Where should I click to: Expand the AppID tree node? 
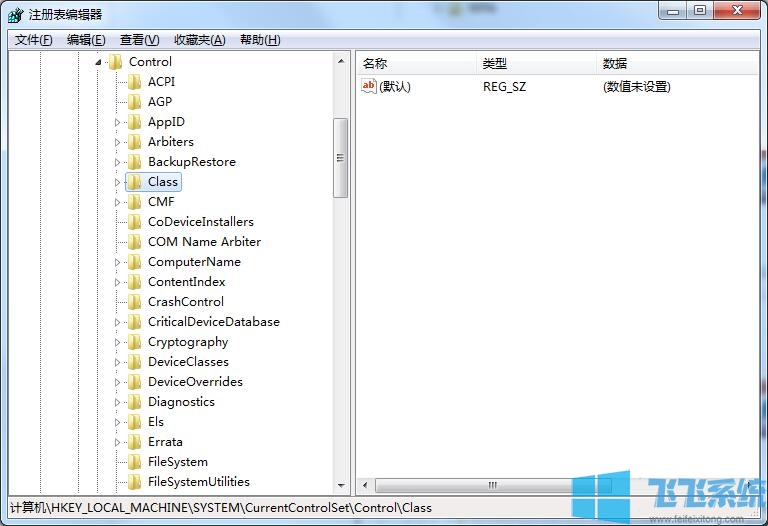click(117, 122)
